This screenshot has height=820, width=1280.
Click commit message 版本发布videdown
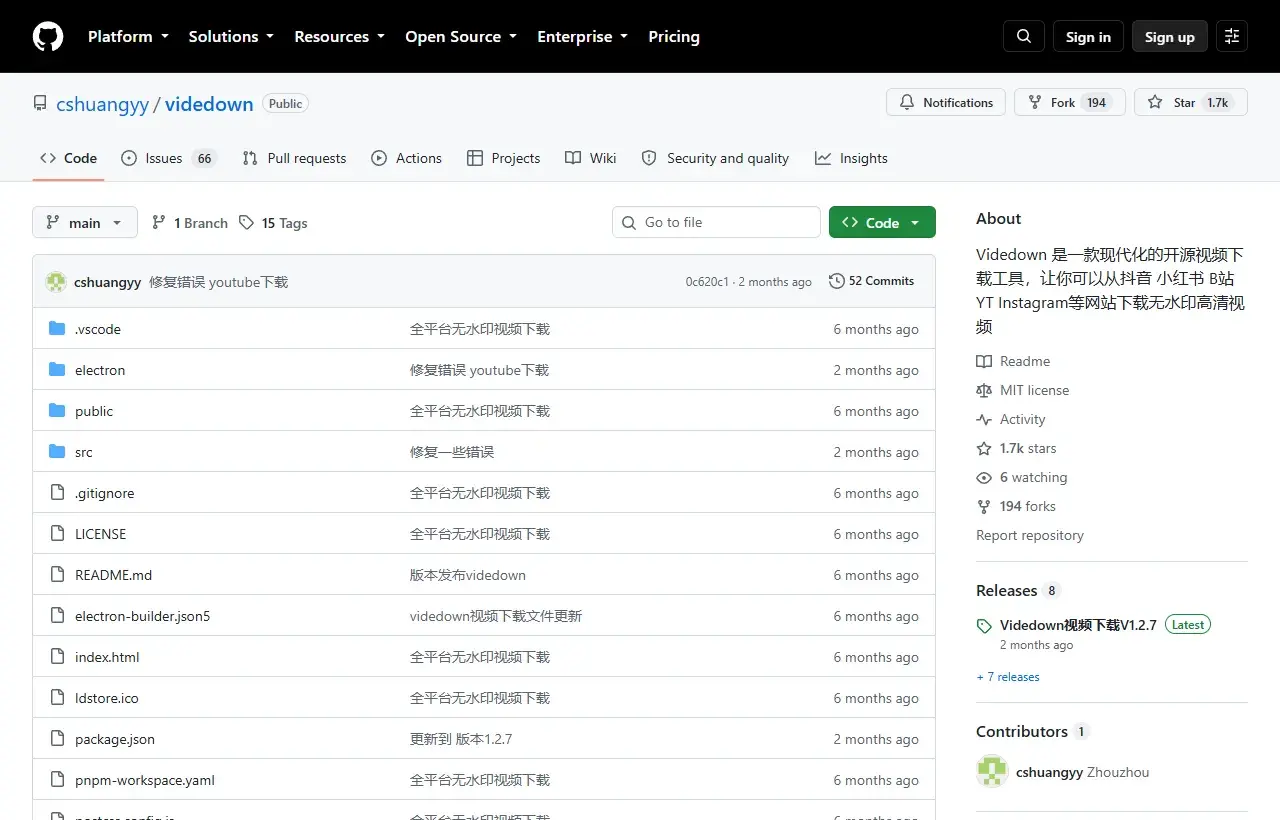[x=468, y=575]
